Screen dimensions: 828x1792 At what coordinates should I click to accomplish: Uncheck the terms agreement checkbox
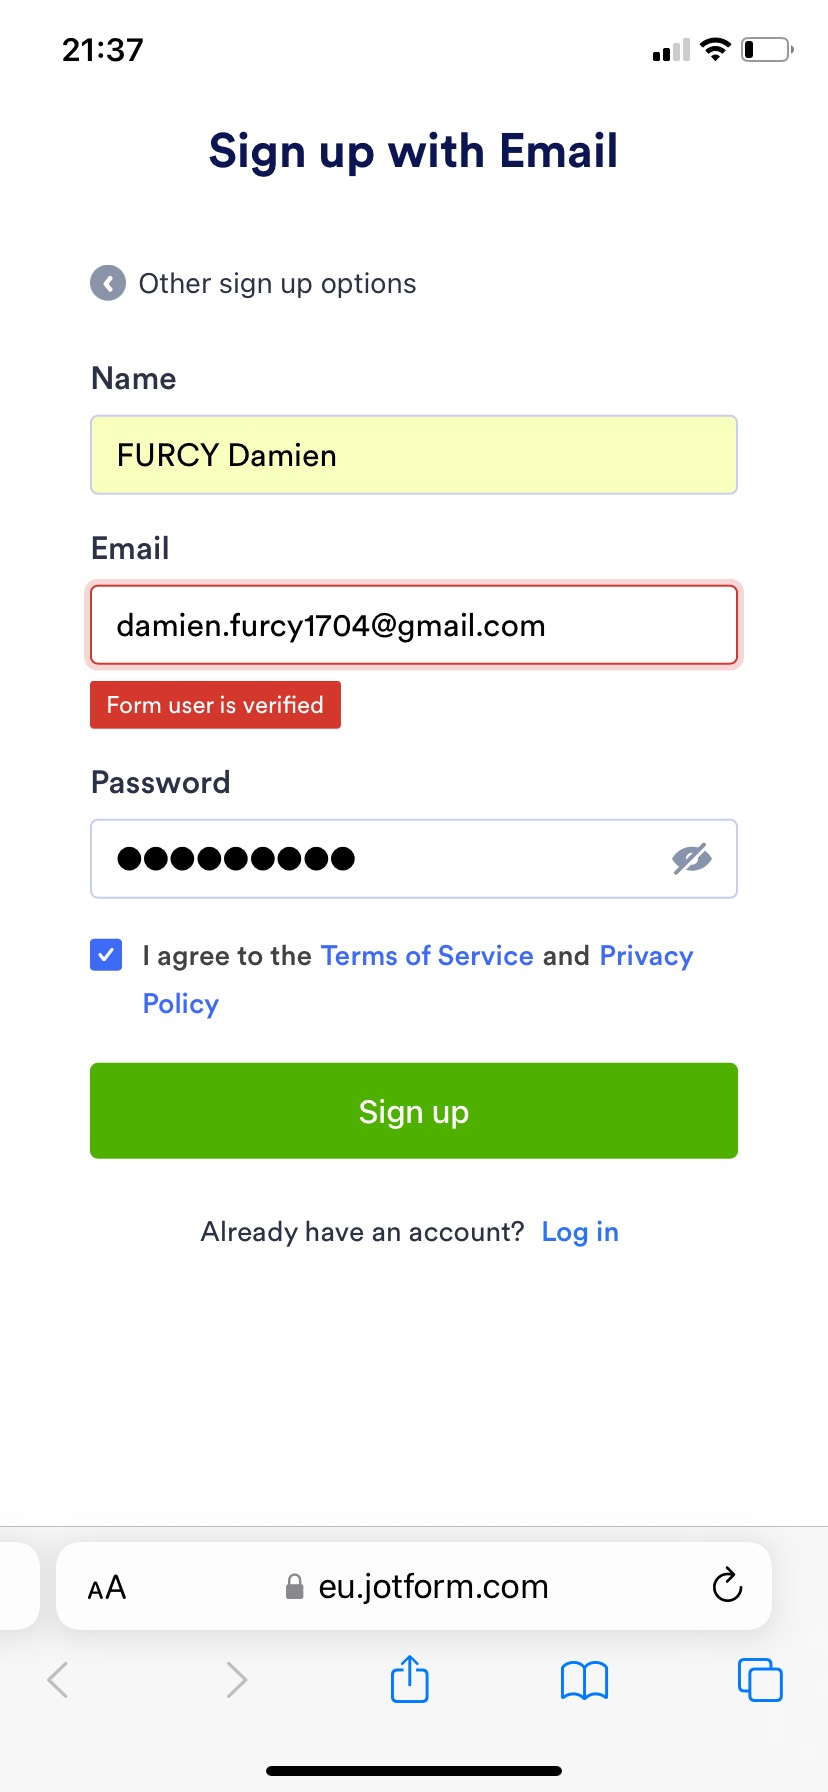click(106, 955)
